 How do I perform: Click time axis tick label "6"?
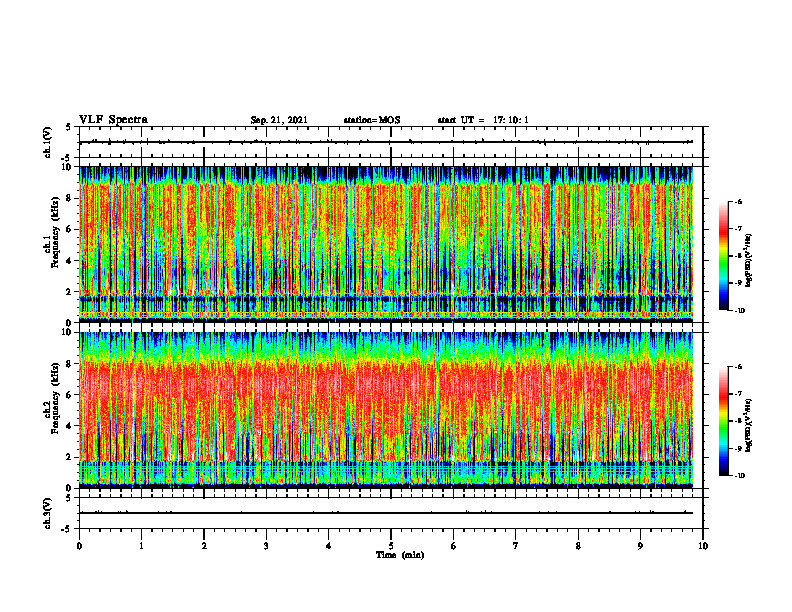(454, 546)
